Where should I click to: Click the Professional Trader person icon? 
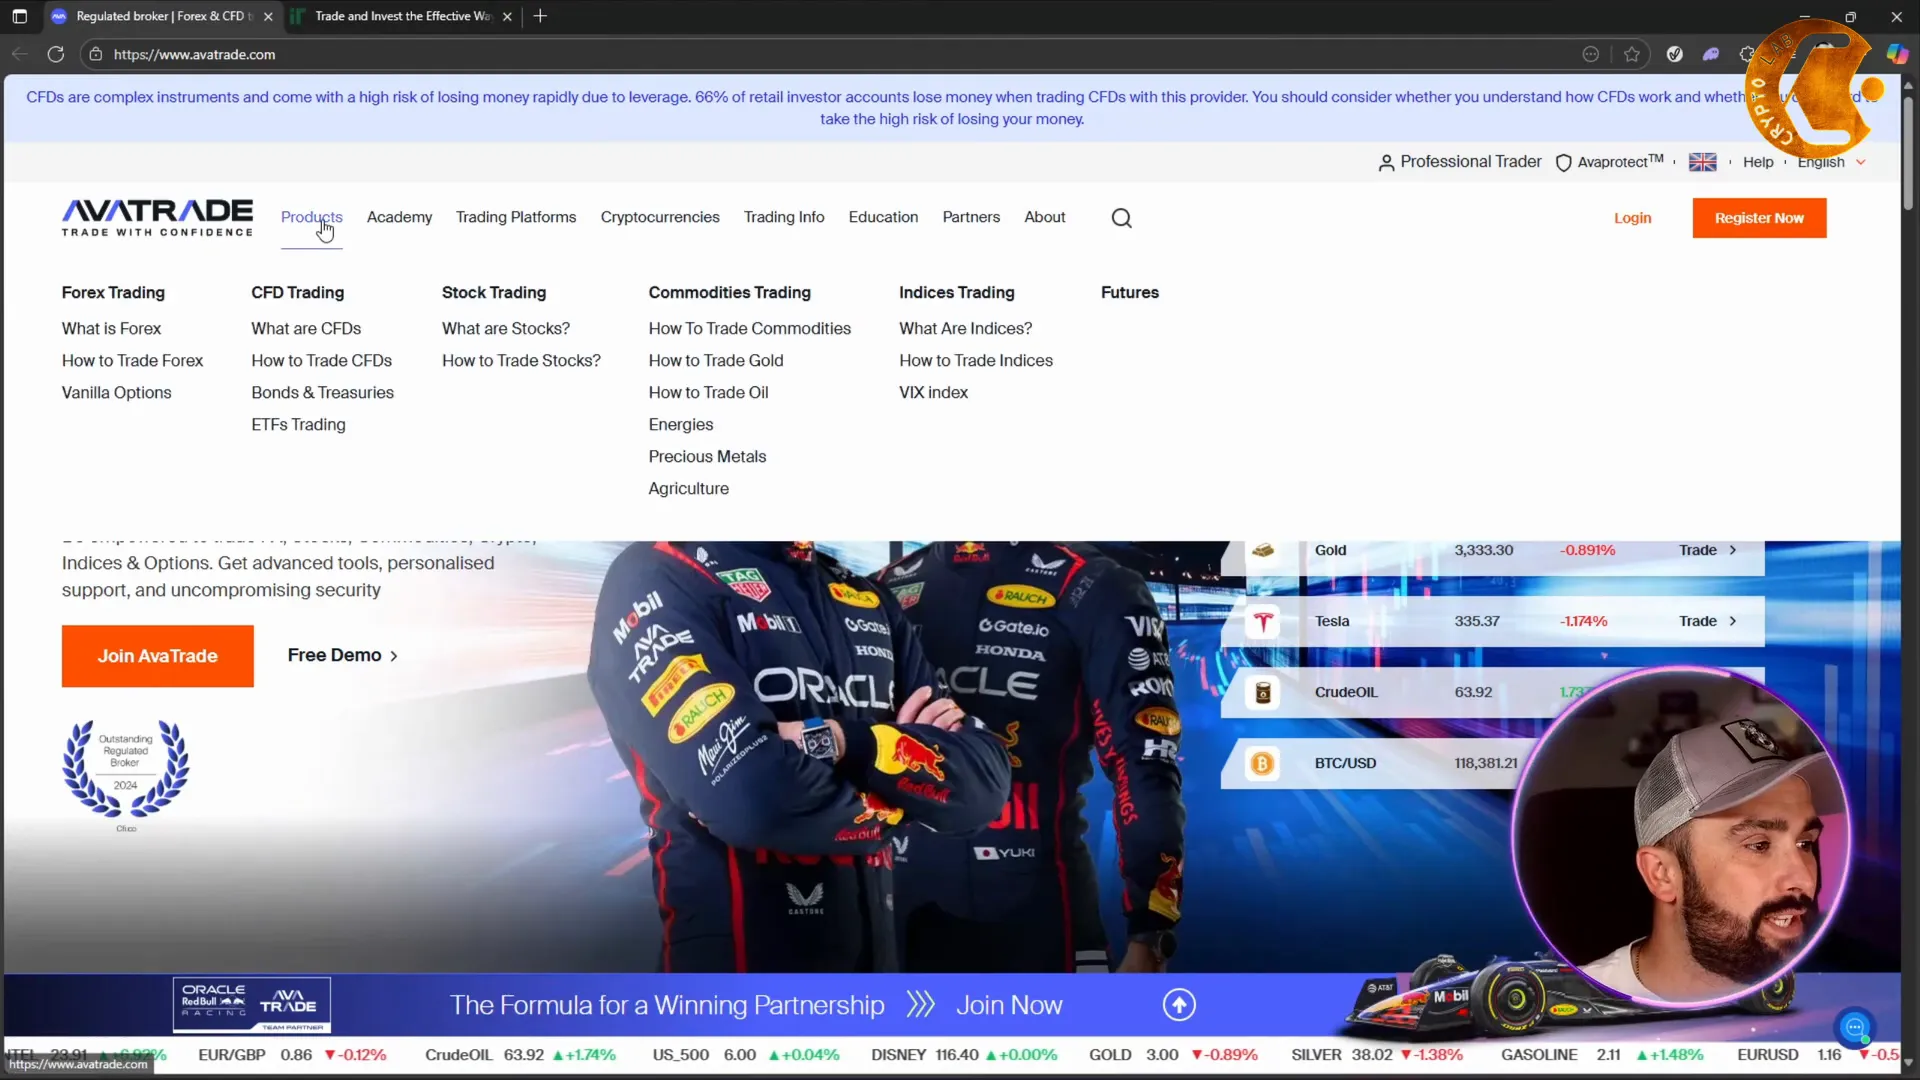1386,162
